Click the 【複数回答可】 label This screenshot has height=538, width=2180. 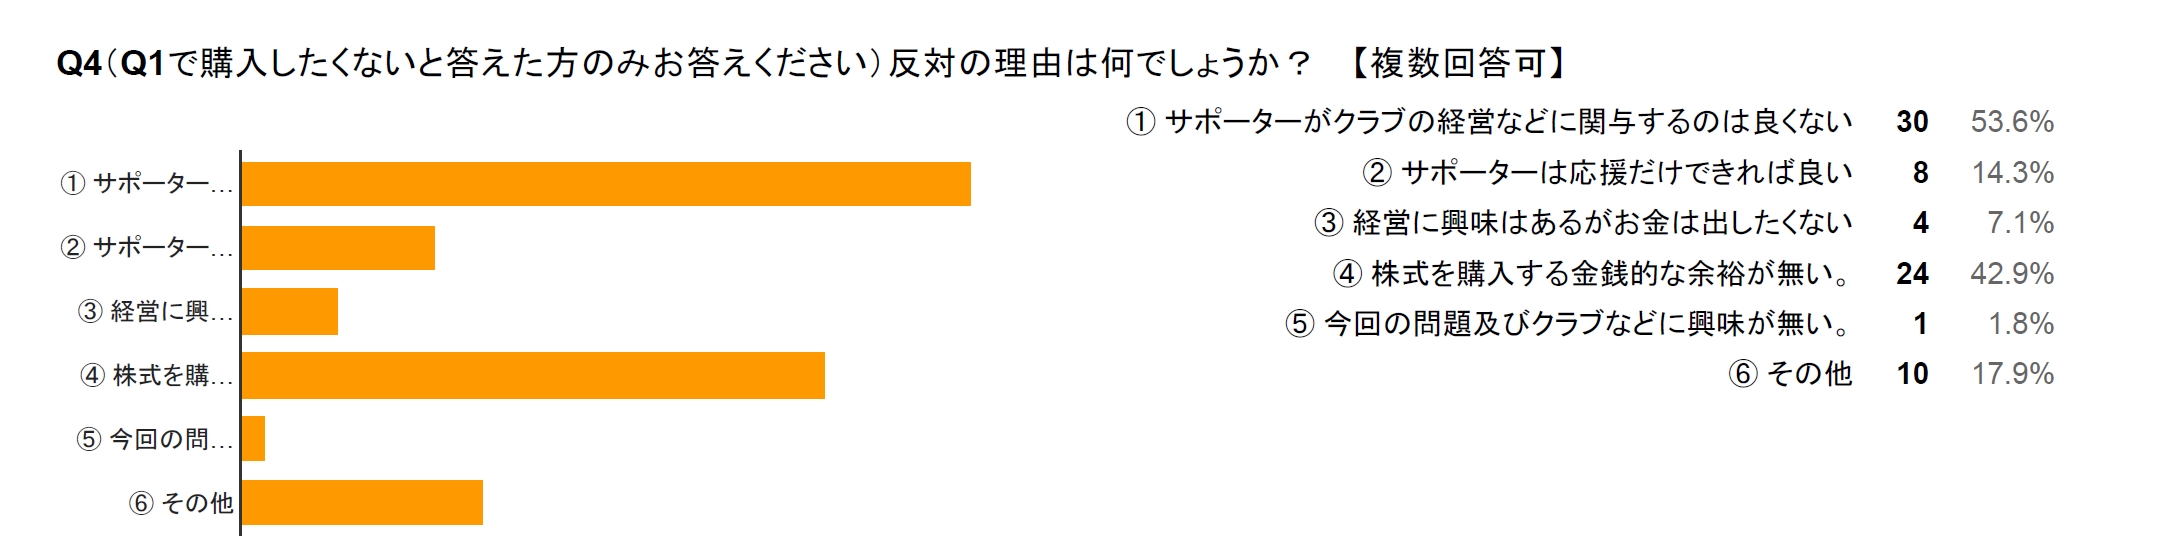1456,64
